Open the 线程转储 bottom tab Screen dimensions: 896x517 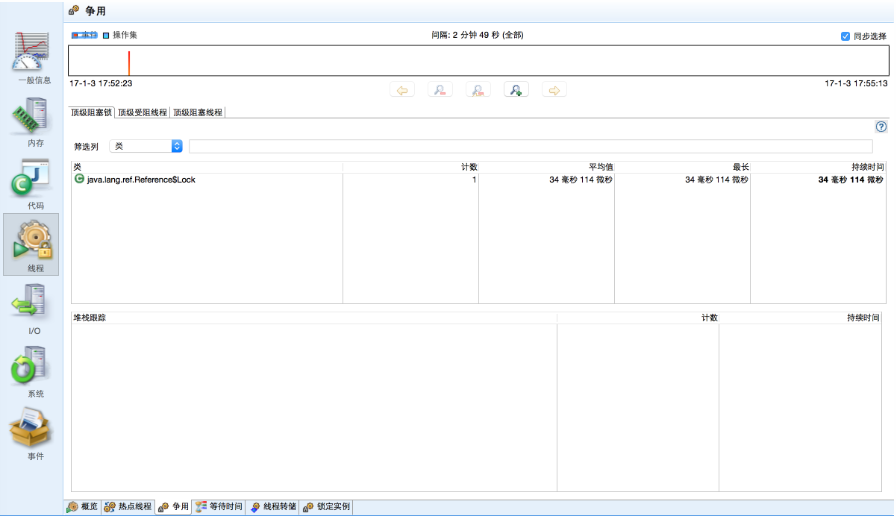pyautogui.click(x=273, y=507)
